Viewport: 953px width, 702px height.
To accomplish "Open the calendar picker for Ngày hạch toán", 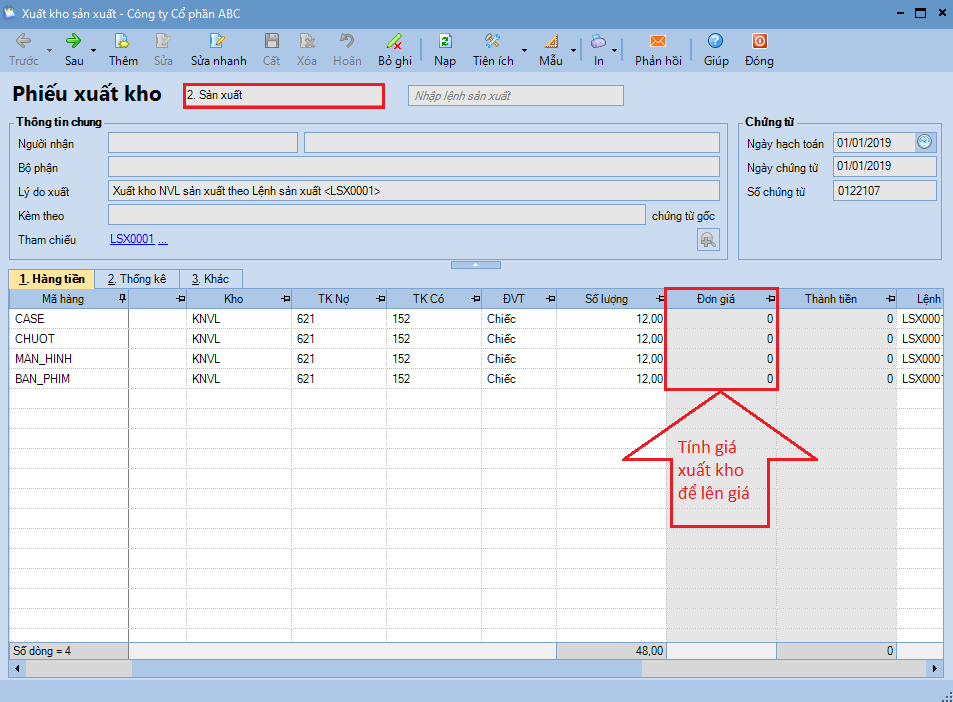I will point(925,143).
